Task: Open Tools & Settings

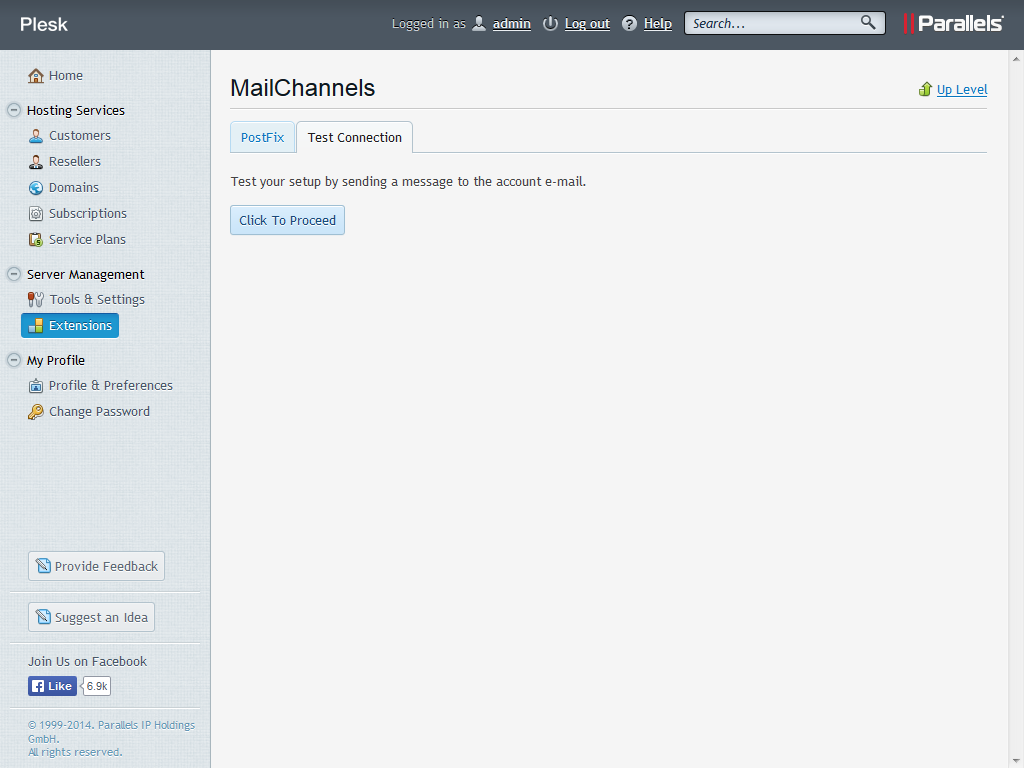Action: coord(97,300)
